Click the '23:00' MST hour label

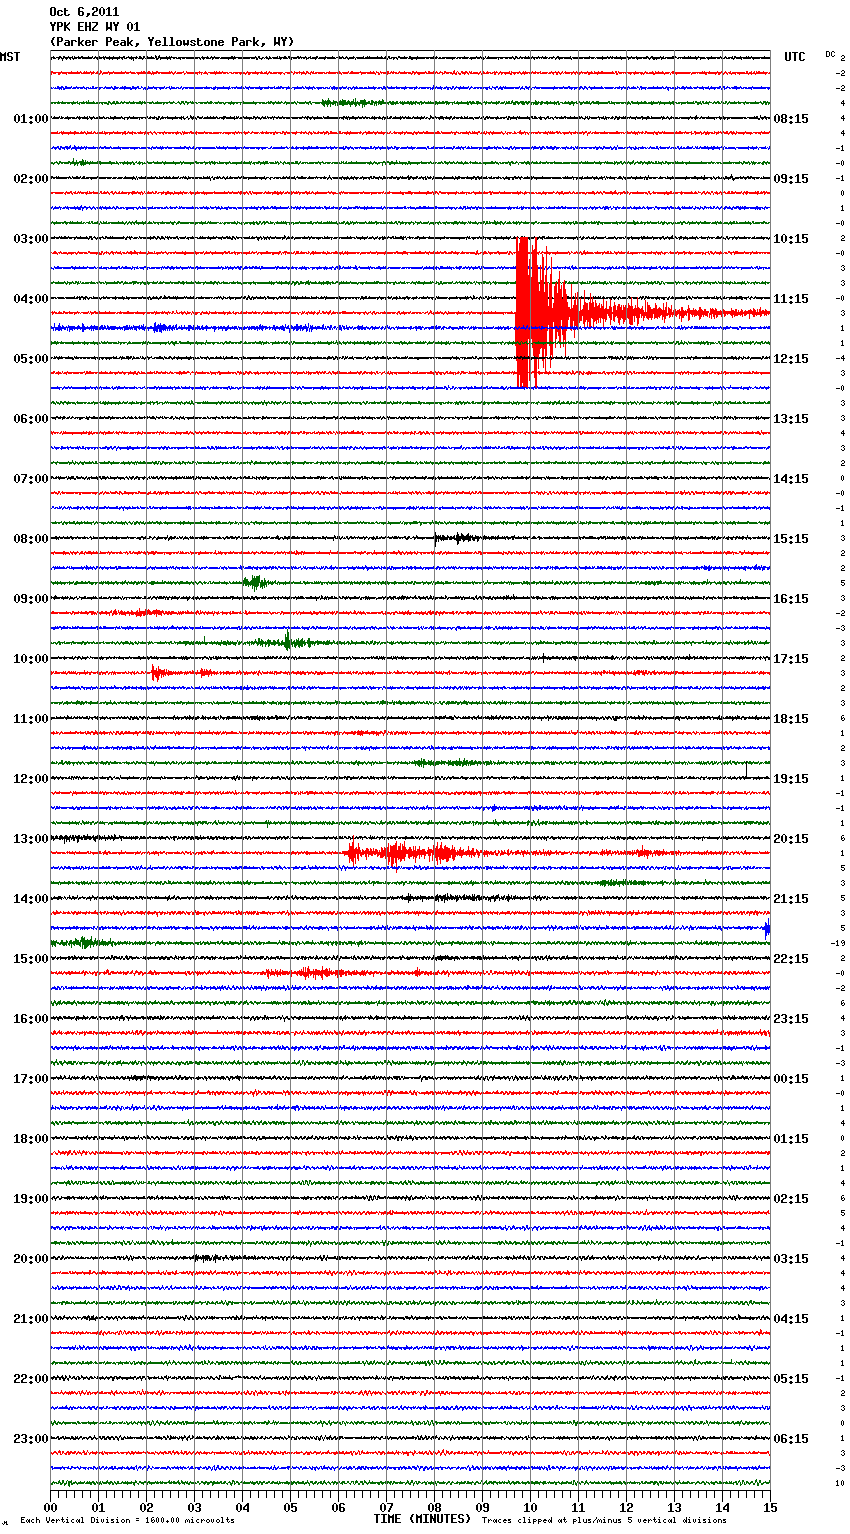[31, 1439]
